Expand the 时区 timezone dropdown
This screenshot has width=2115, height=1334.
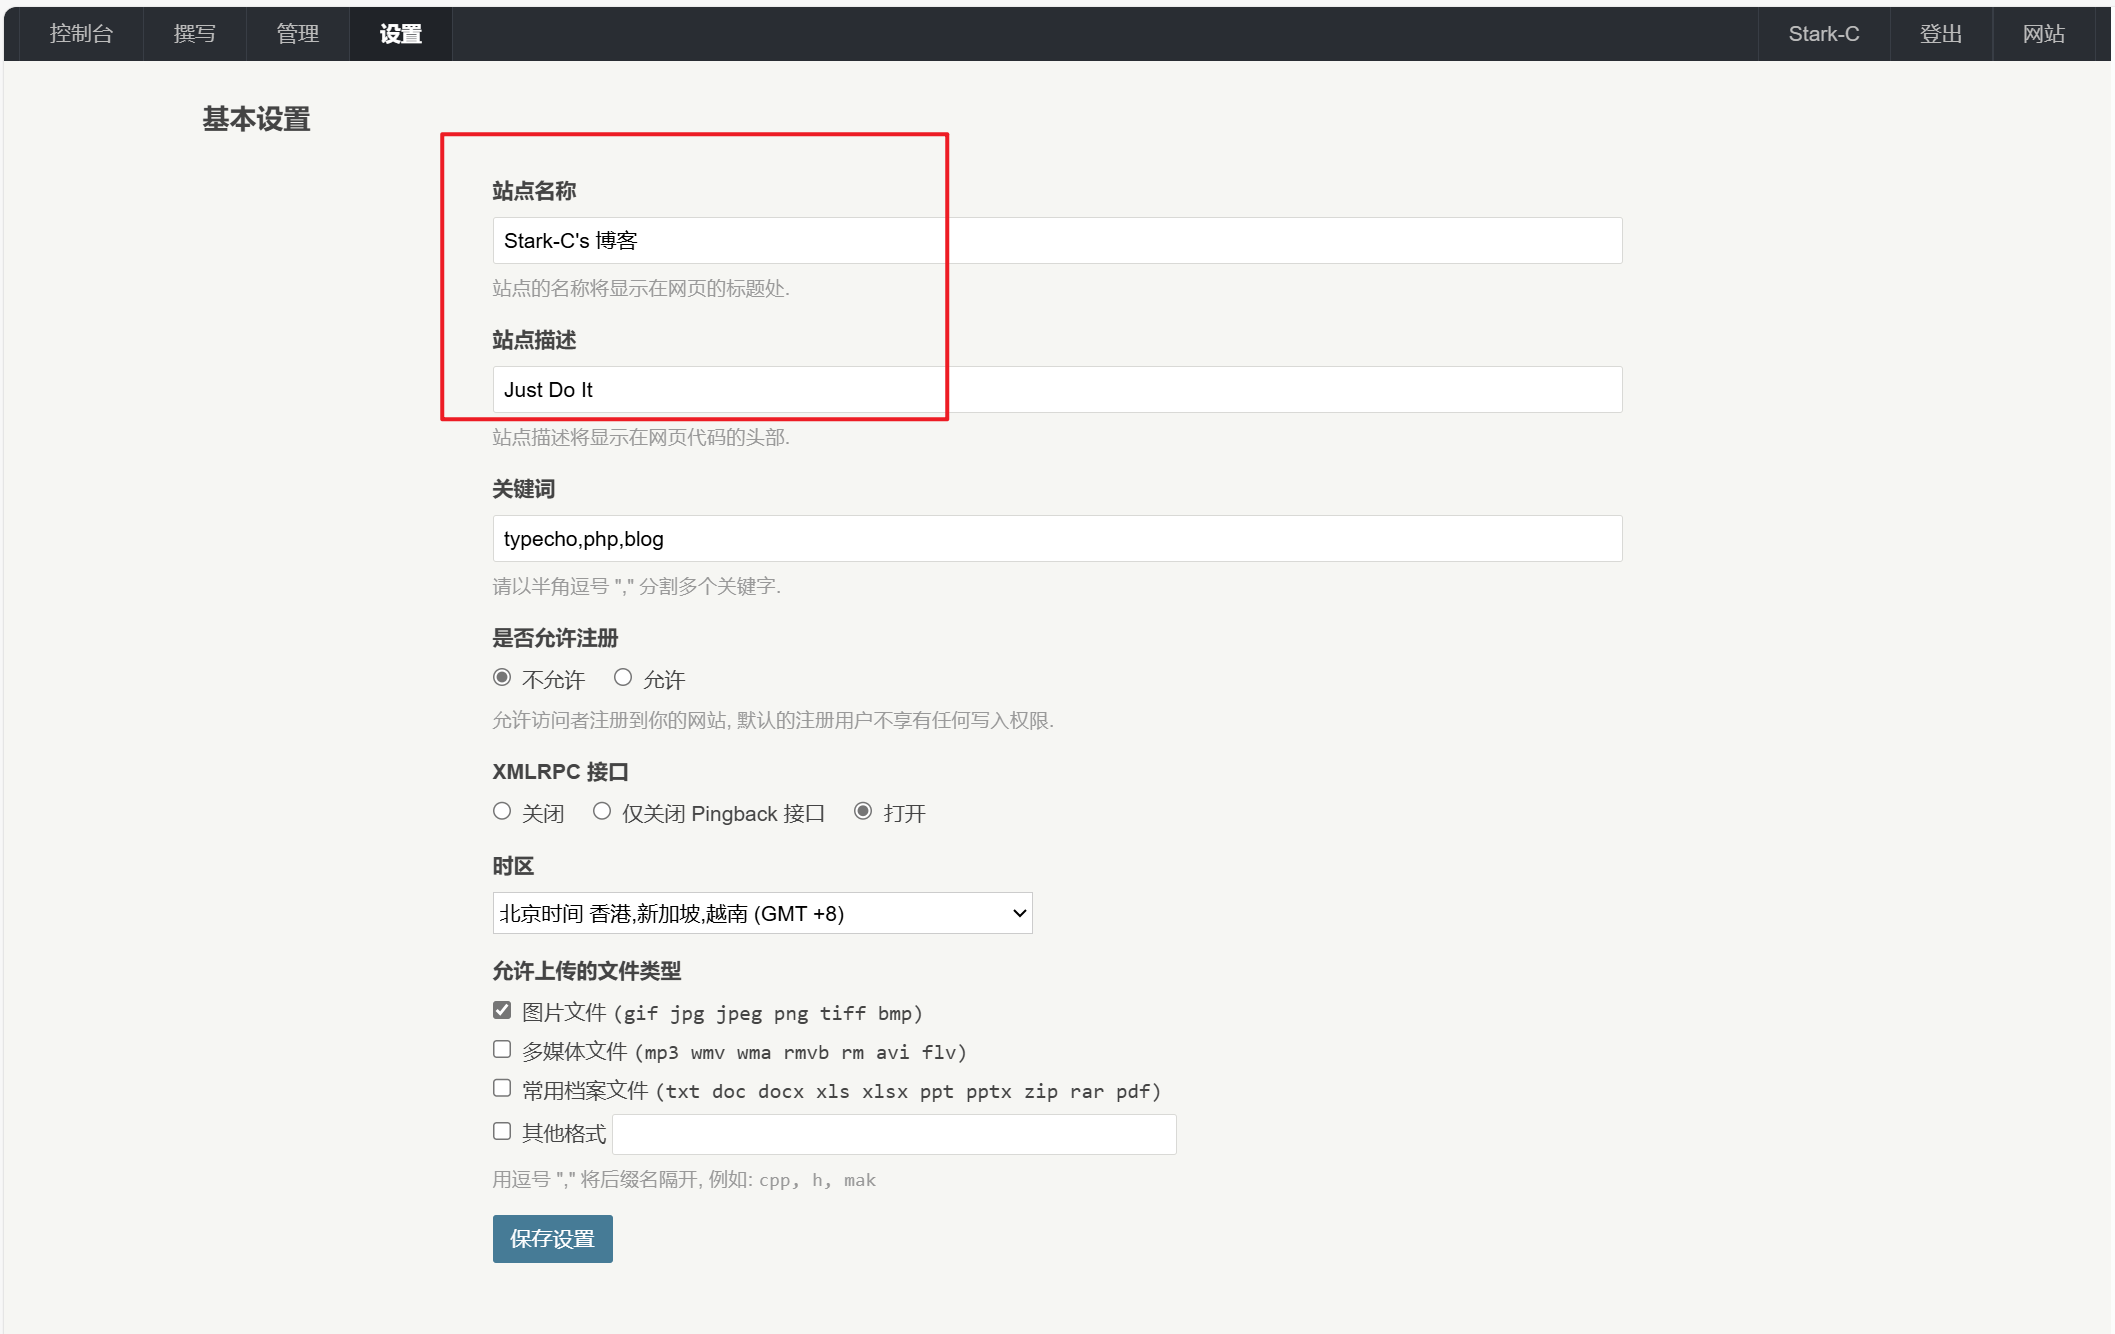[762, 913]
